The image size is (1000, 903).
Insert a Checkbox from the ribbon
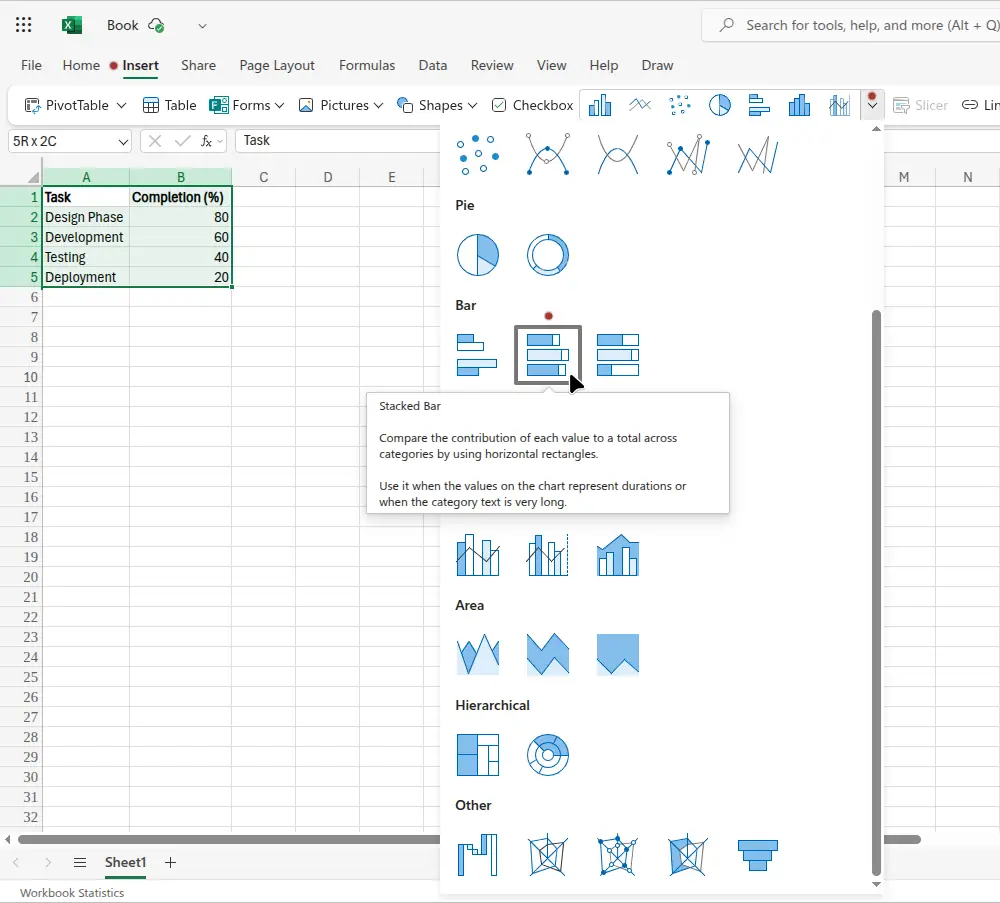click(532, 104)
